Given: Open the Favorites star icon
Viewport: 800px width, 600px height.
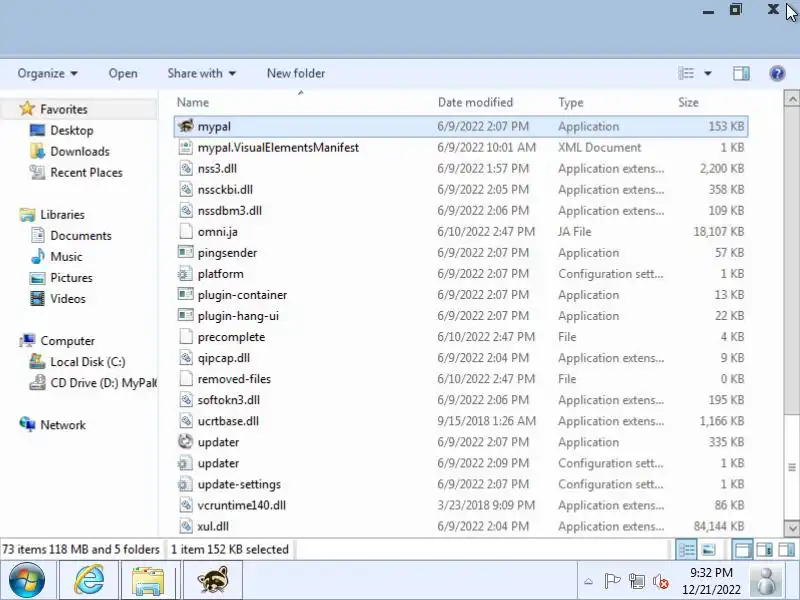Looking at the screenshot, I should pyautogui.click(x=27, y=109).
